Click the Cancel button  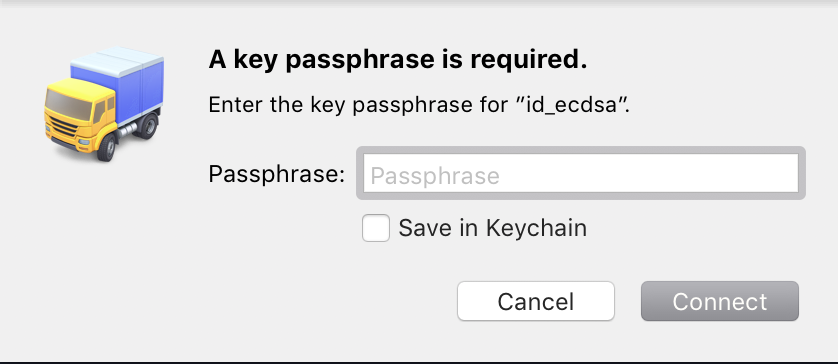(536, 301)
